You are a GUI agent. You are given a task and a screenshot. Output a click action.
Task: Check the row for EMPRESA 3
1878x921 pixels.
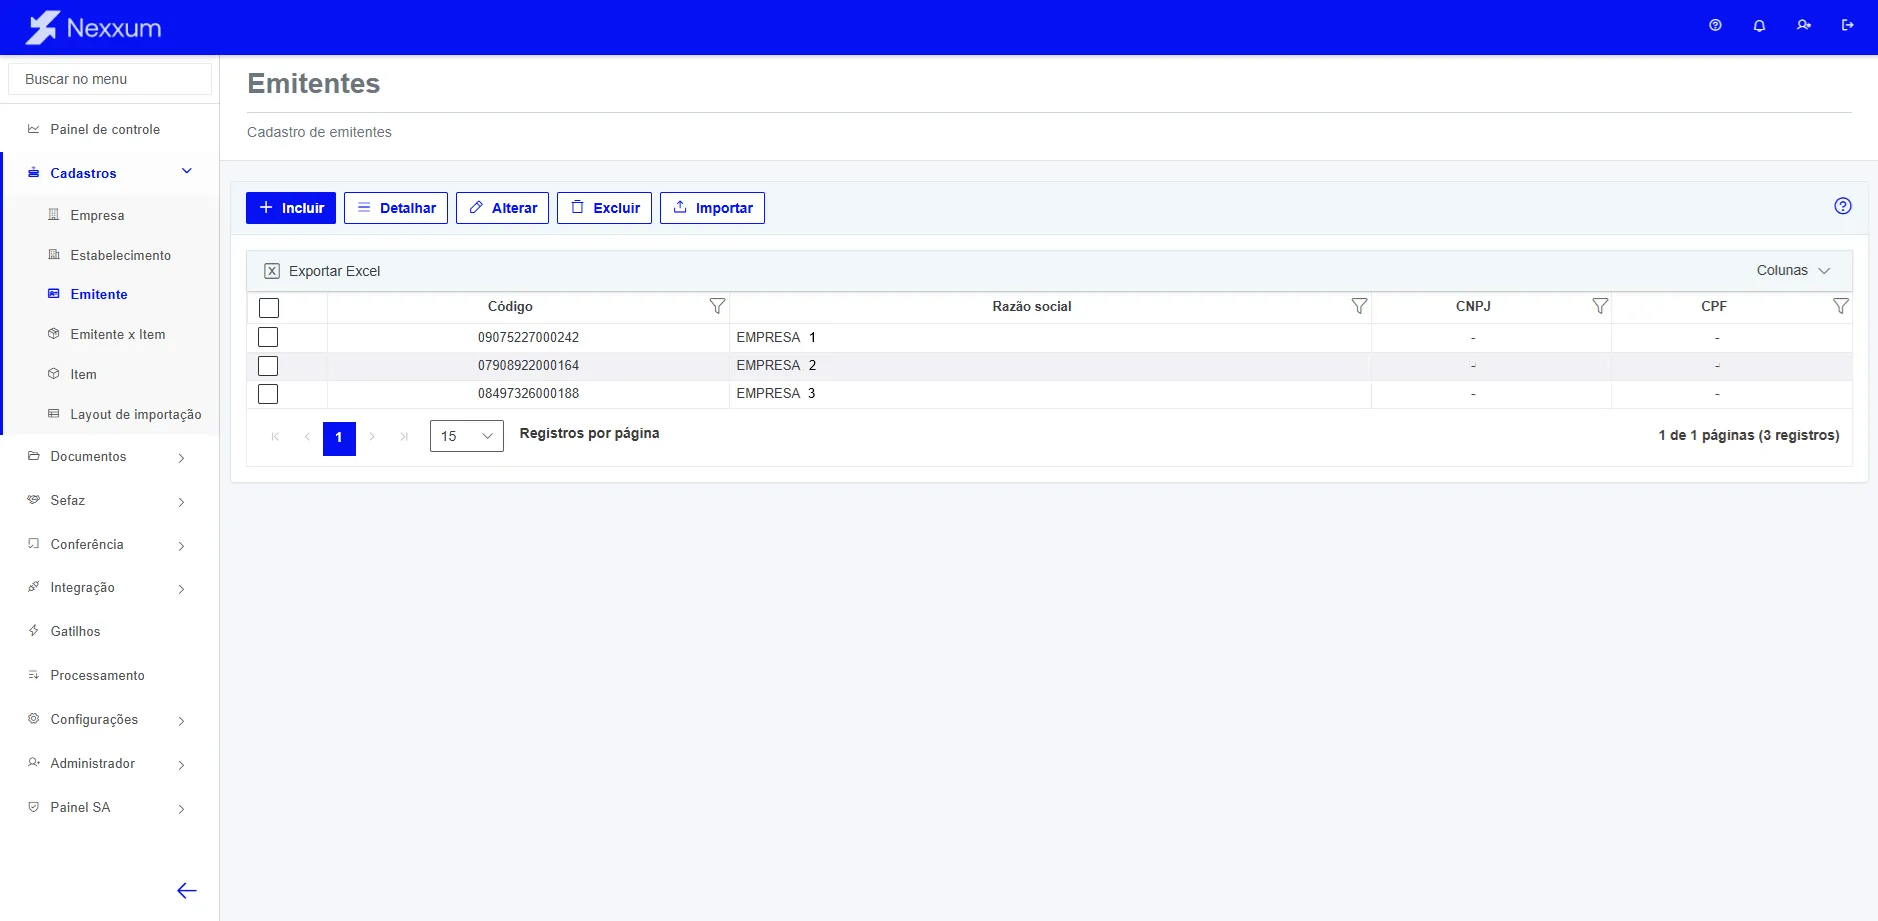[x=268, y=394]
